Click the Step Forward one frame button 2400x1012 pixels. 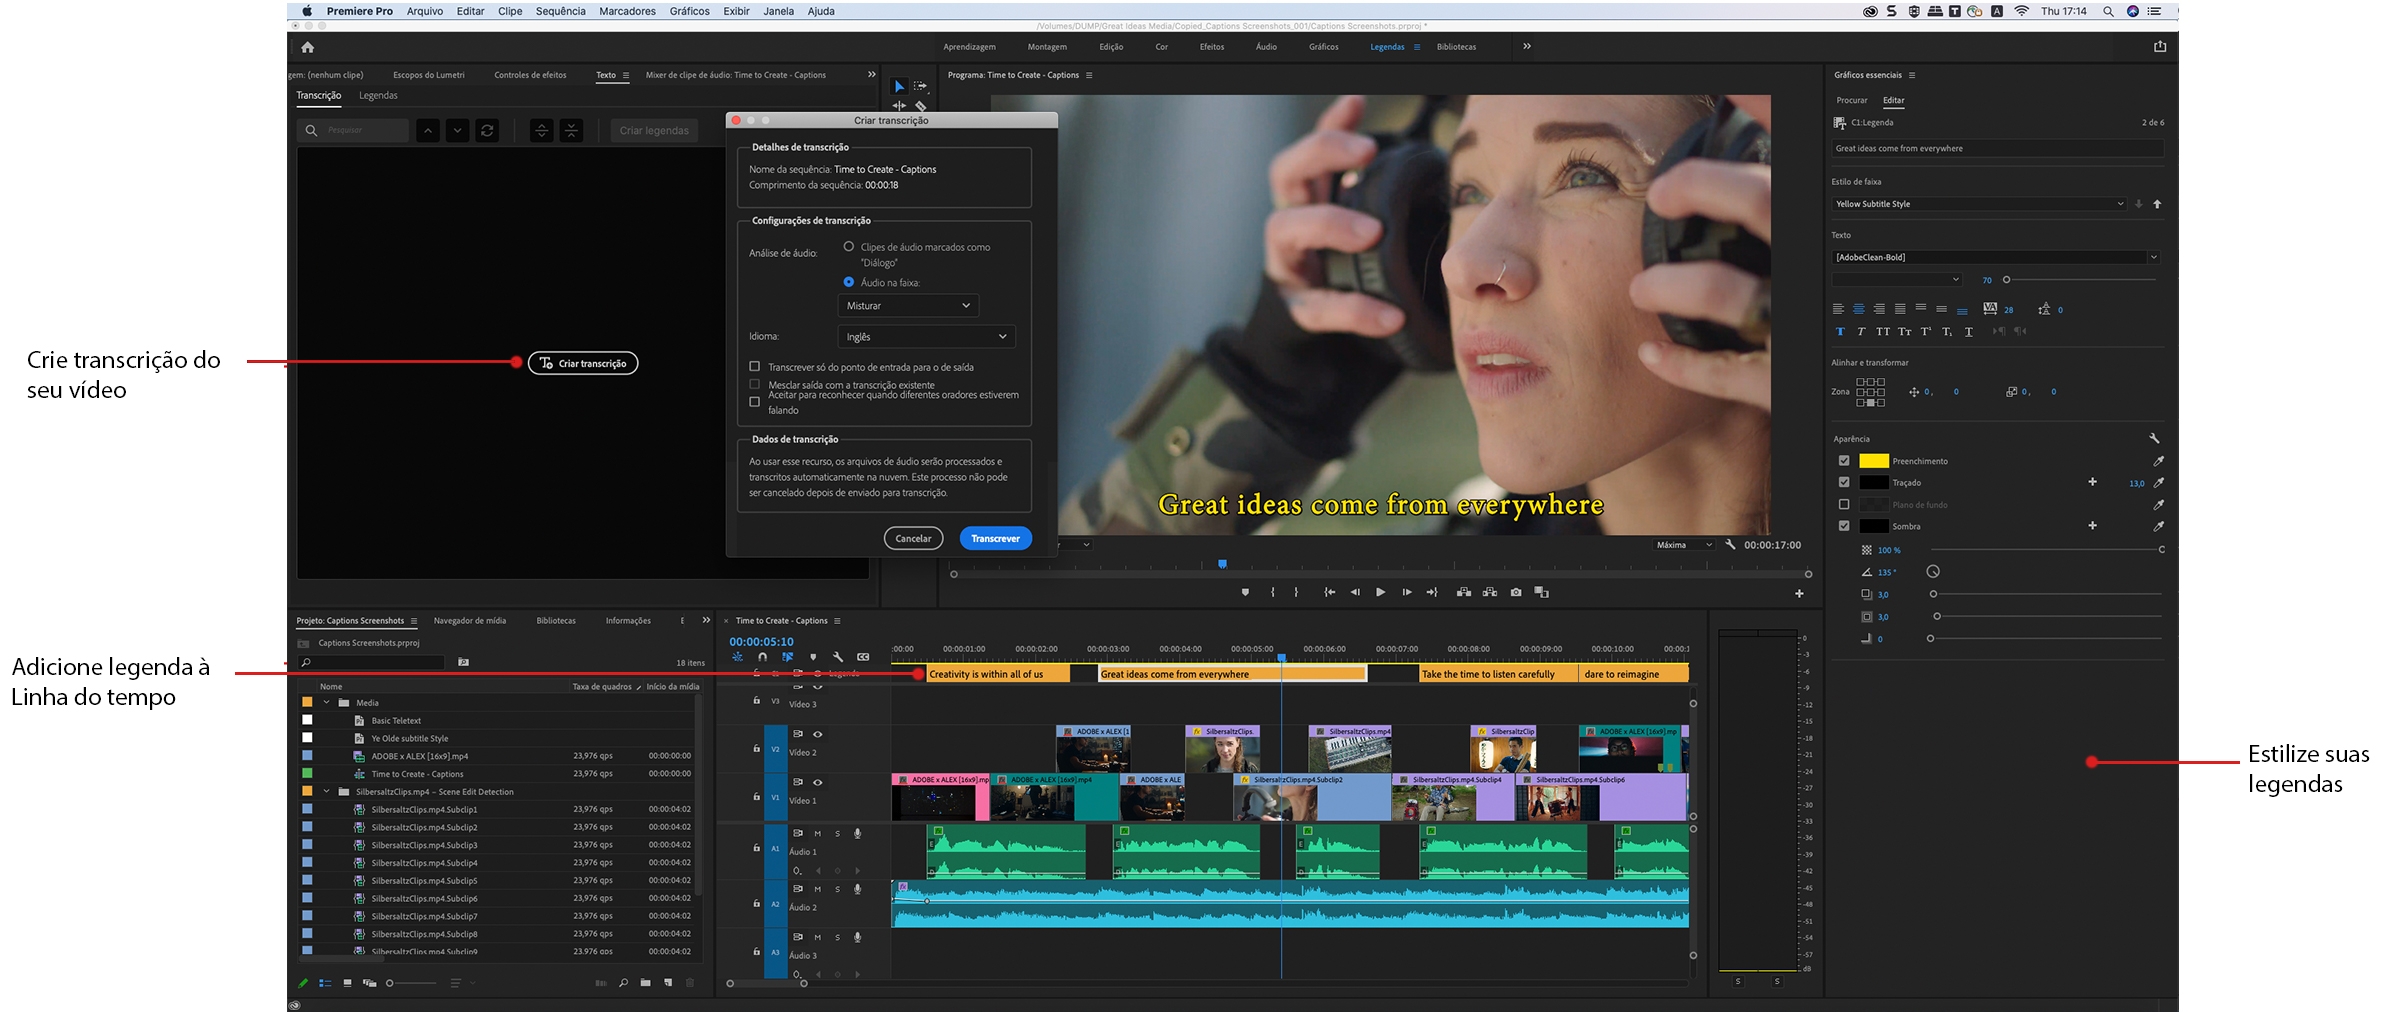1406,592
